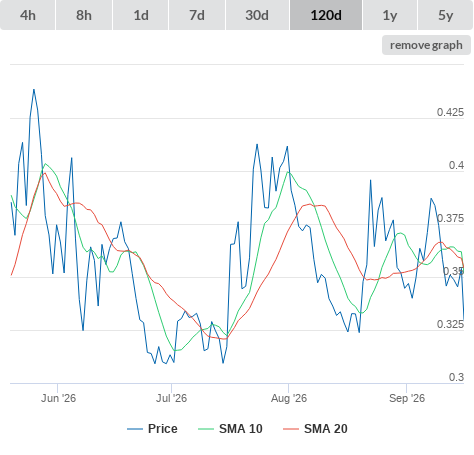Toggle SMA 10 series visibility
This screenshot has height=455, width=474.
point(241,429)
